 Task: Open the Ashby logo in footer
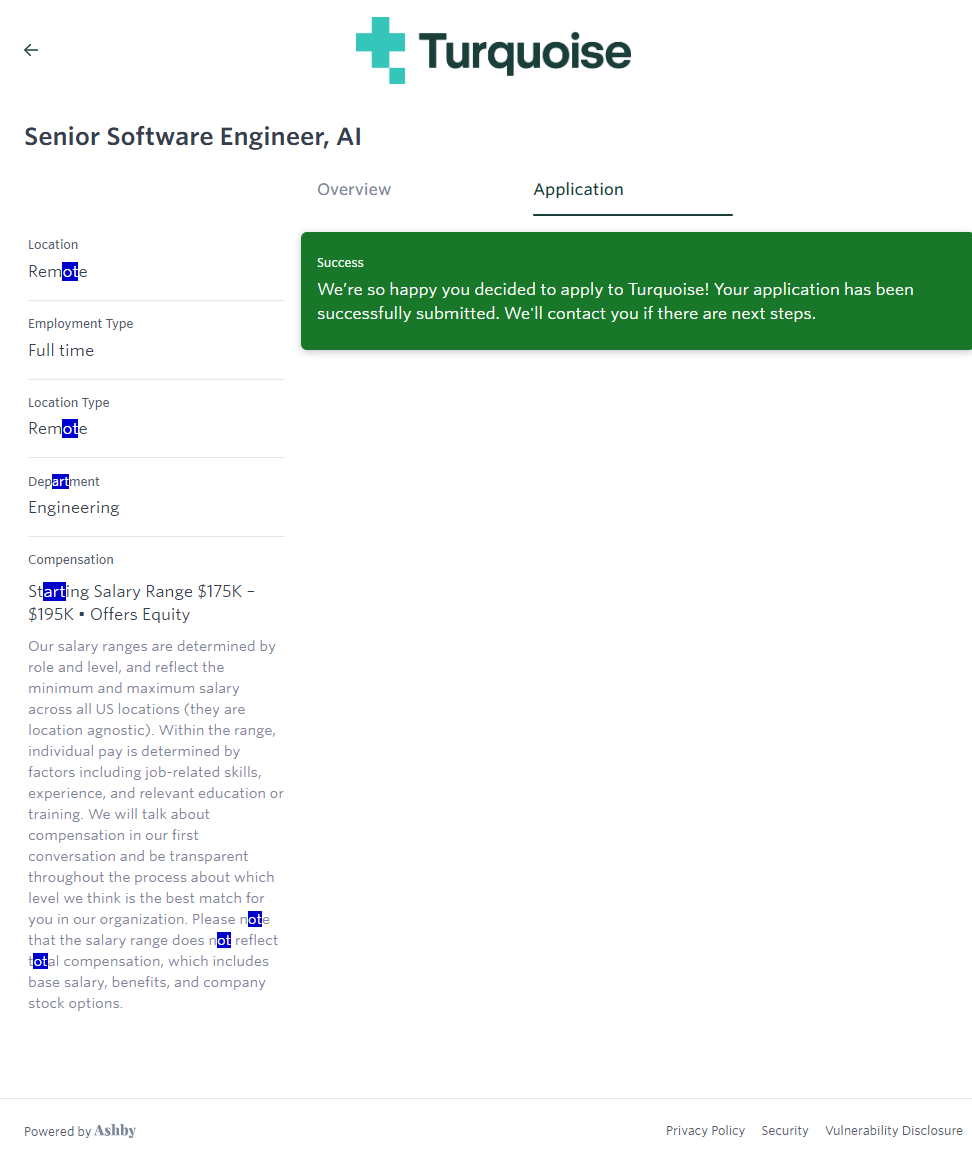tap(115, 1131)
